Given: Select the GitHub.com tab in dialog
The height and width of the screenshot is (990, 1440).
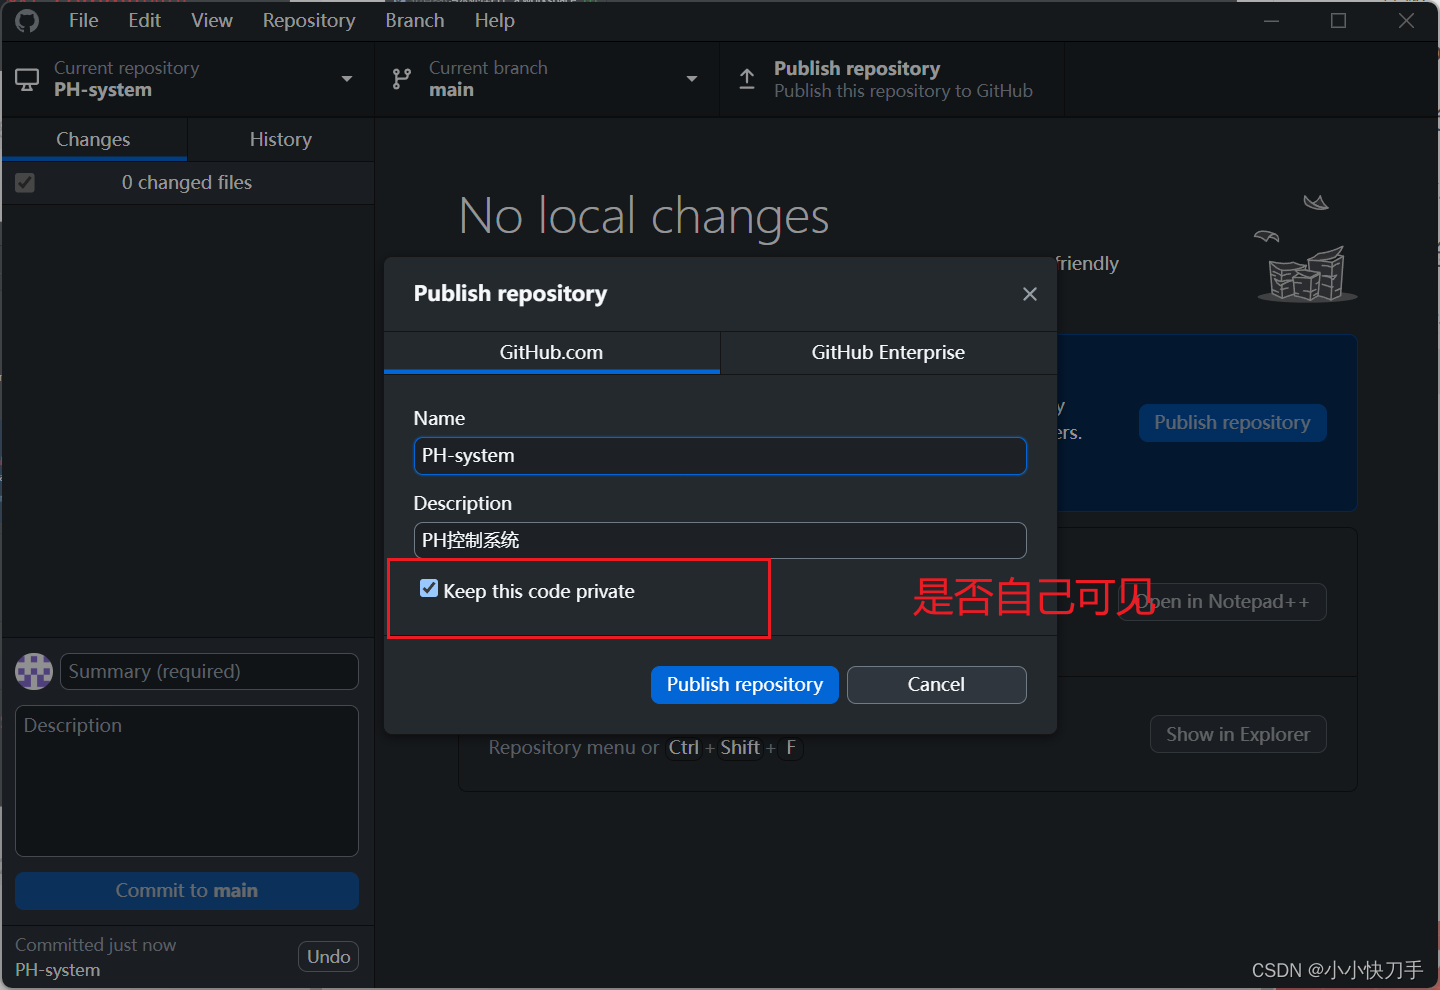Looking at the screenshot, I should coord(552,353).
